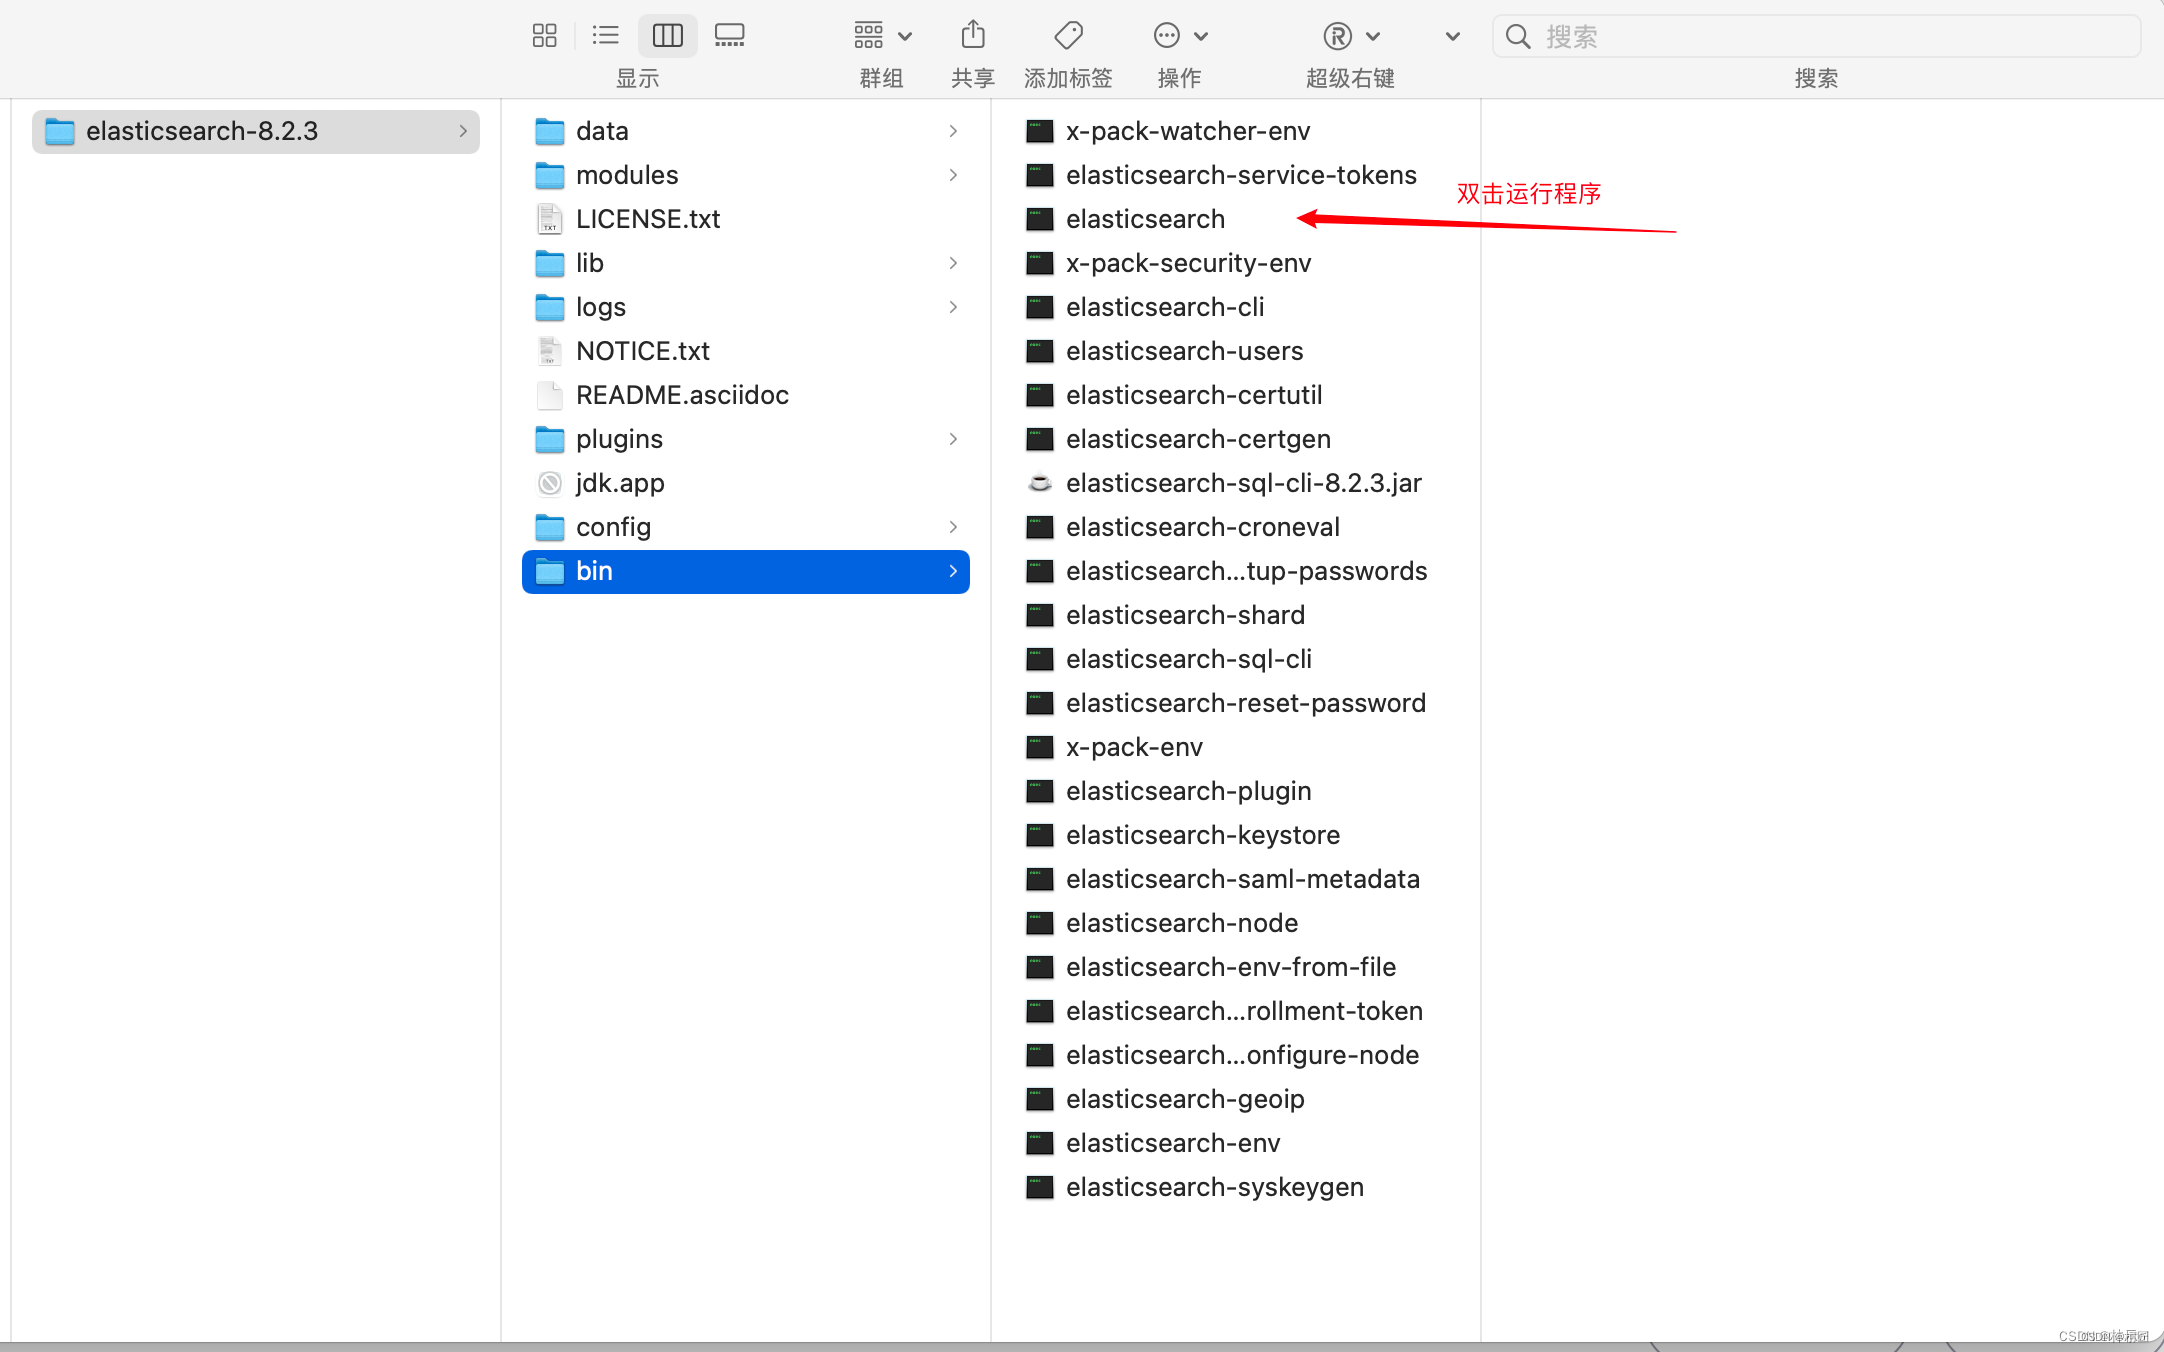Switch to list view

(605, 36)
